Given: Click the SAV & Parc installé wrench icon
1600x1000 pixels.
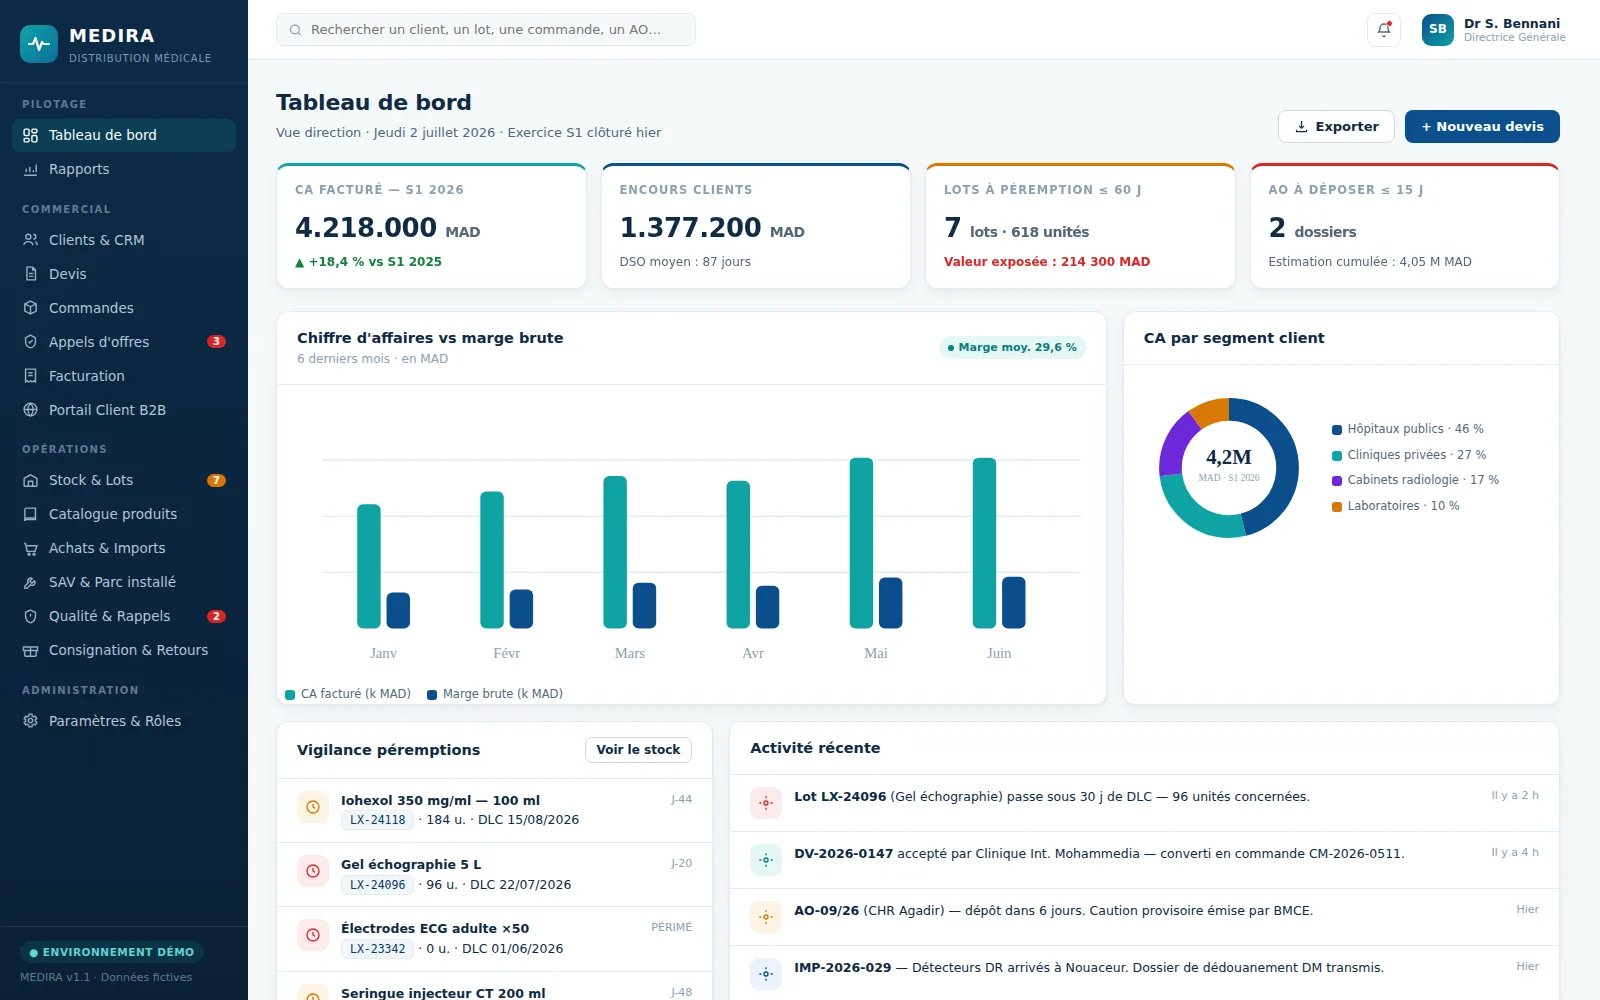Looking at the screenshot, I should pyautogui.click(x=31, y=582).
